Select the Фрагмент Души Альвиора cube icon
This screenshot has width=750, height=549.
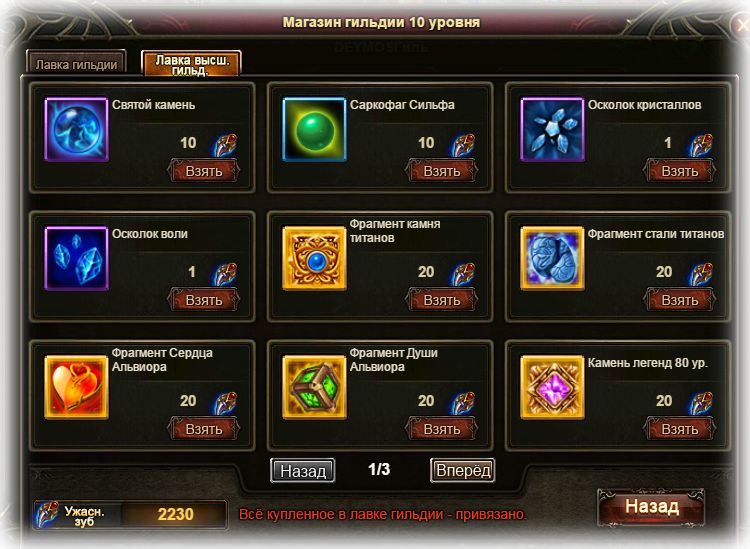click(314, 387)
